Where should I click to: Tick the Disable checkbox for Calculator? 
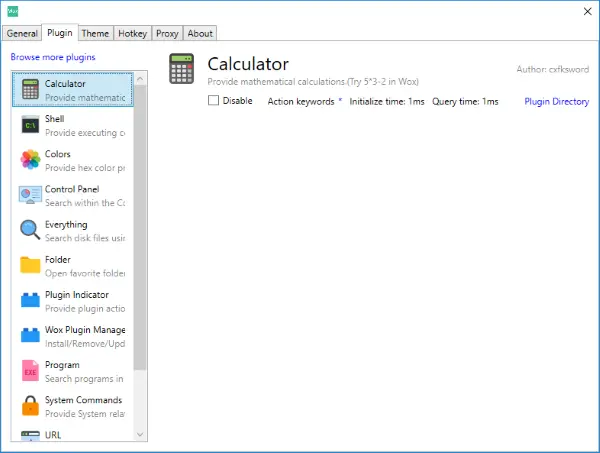pyautogui.click(x=213, y=101)
